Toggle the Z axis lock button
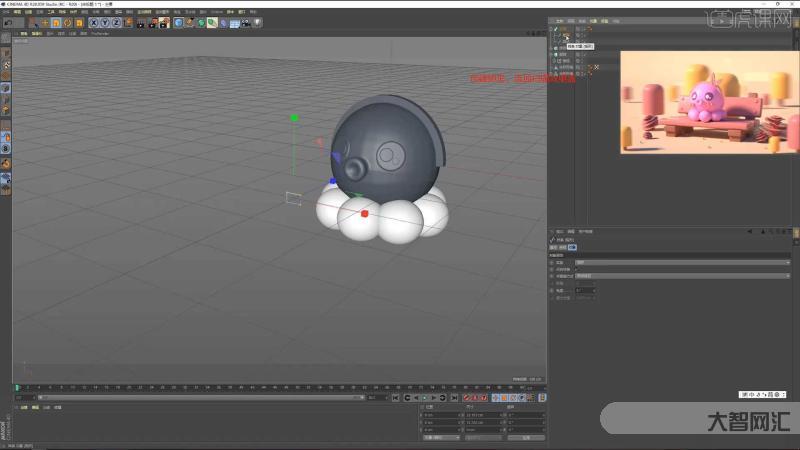Image resolution: width=800 pixels, height=450 pixels. (x=116, y=22)
